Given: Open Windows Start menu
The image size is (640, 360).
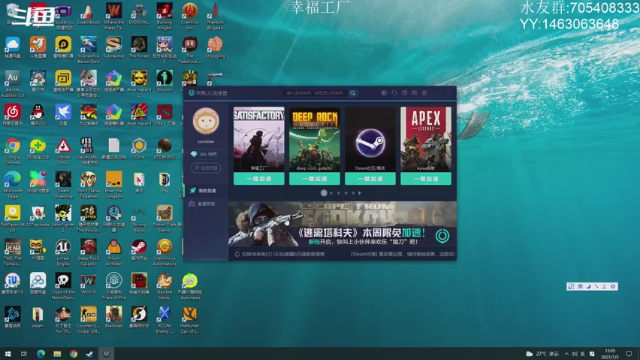Looking at the screenshot, I should [7, 353].
